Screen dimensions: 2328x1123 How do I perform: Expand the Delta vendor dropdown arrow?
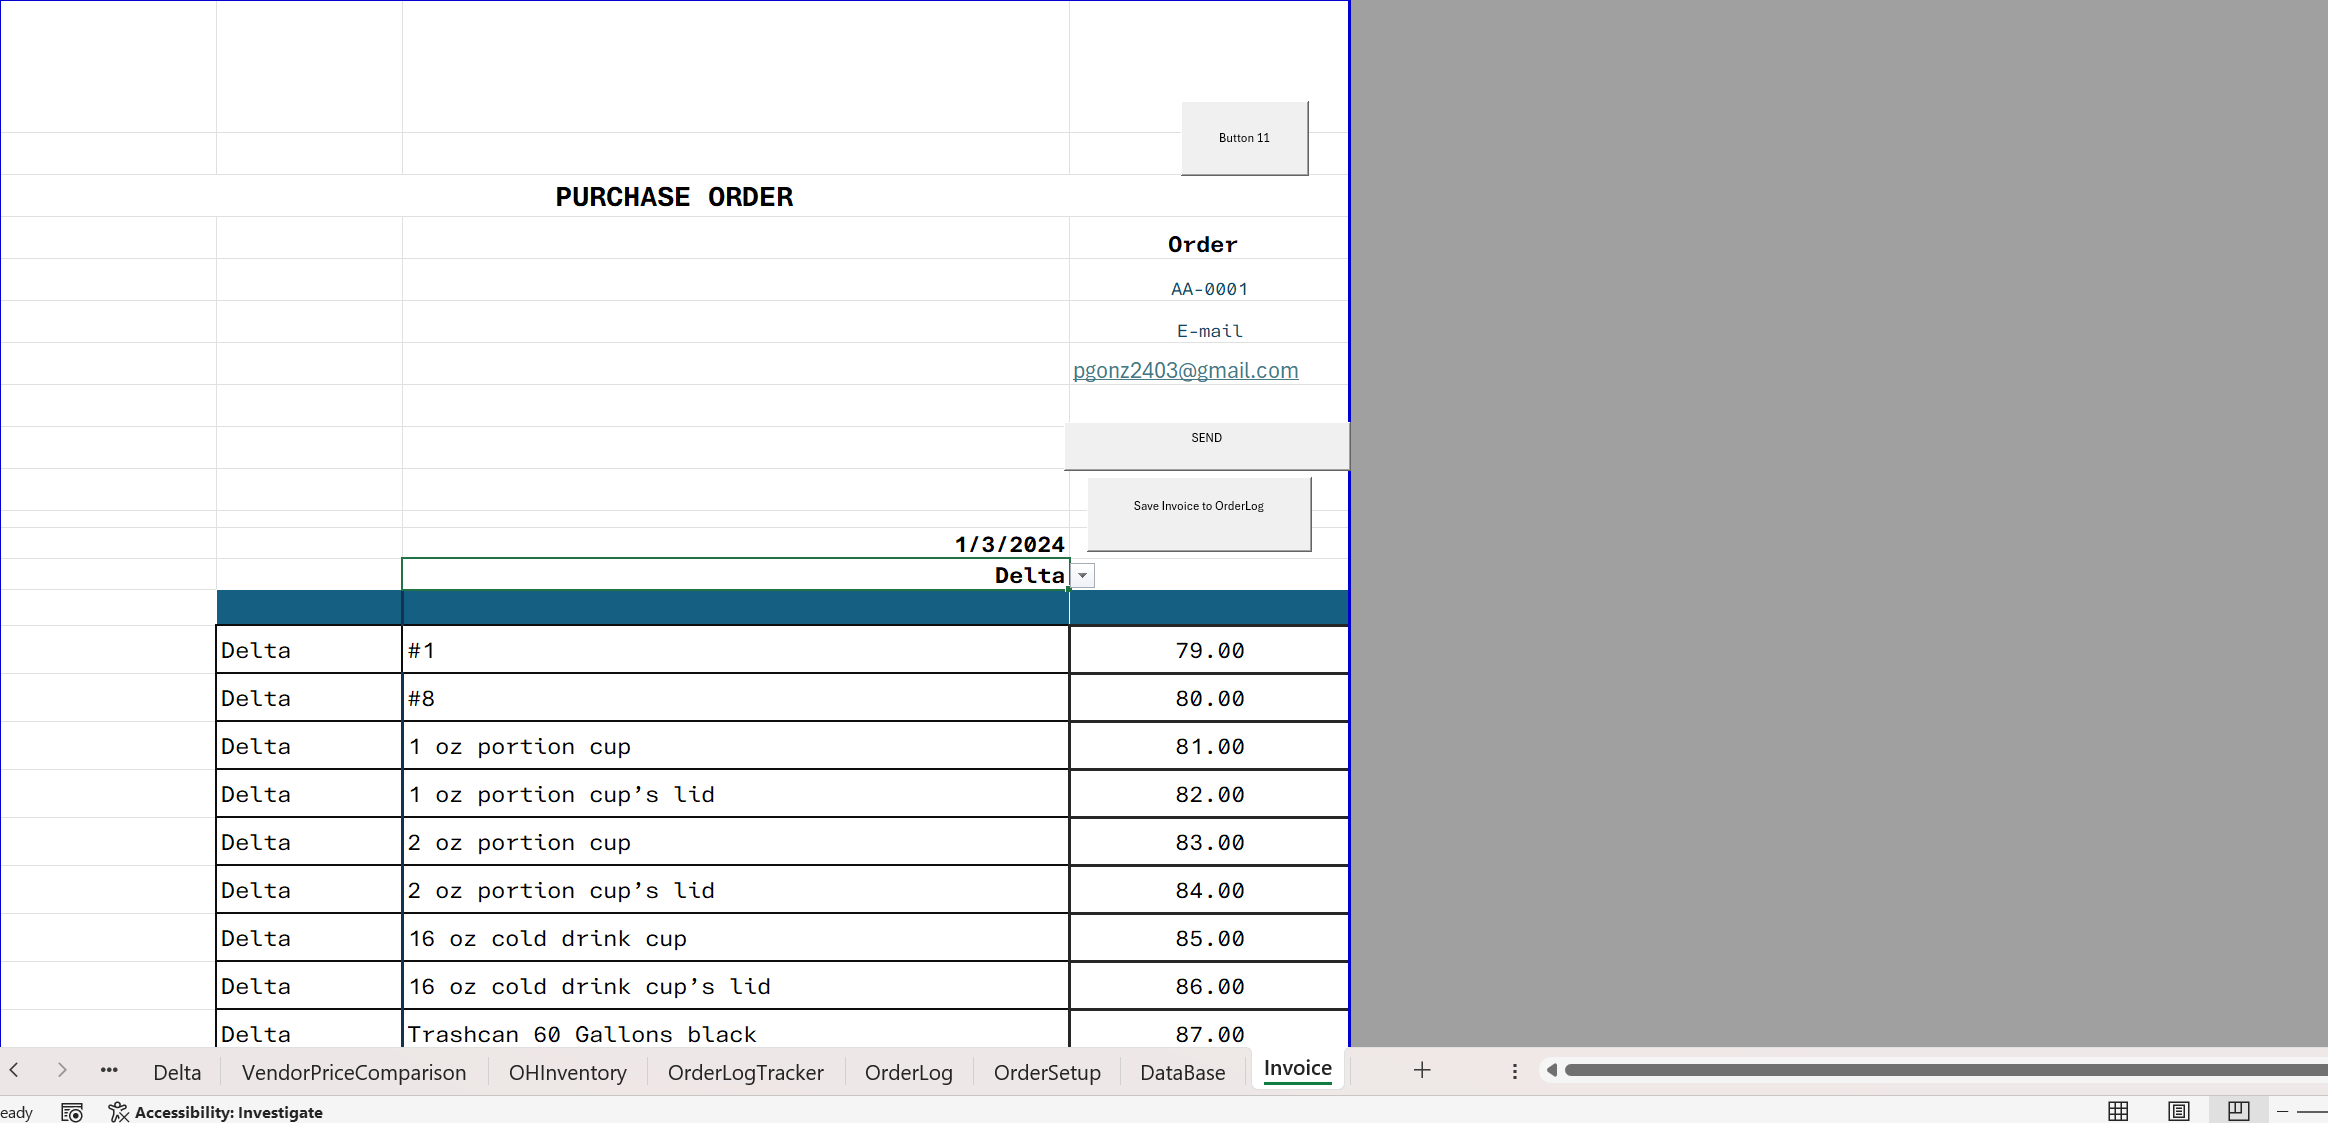pyautogui.click(x=1082, y=576)
